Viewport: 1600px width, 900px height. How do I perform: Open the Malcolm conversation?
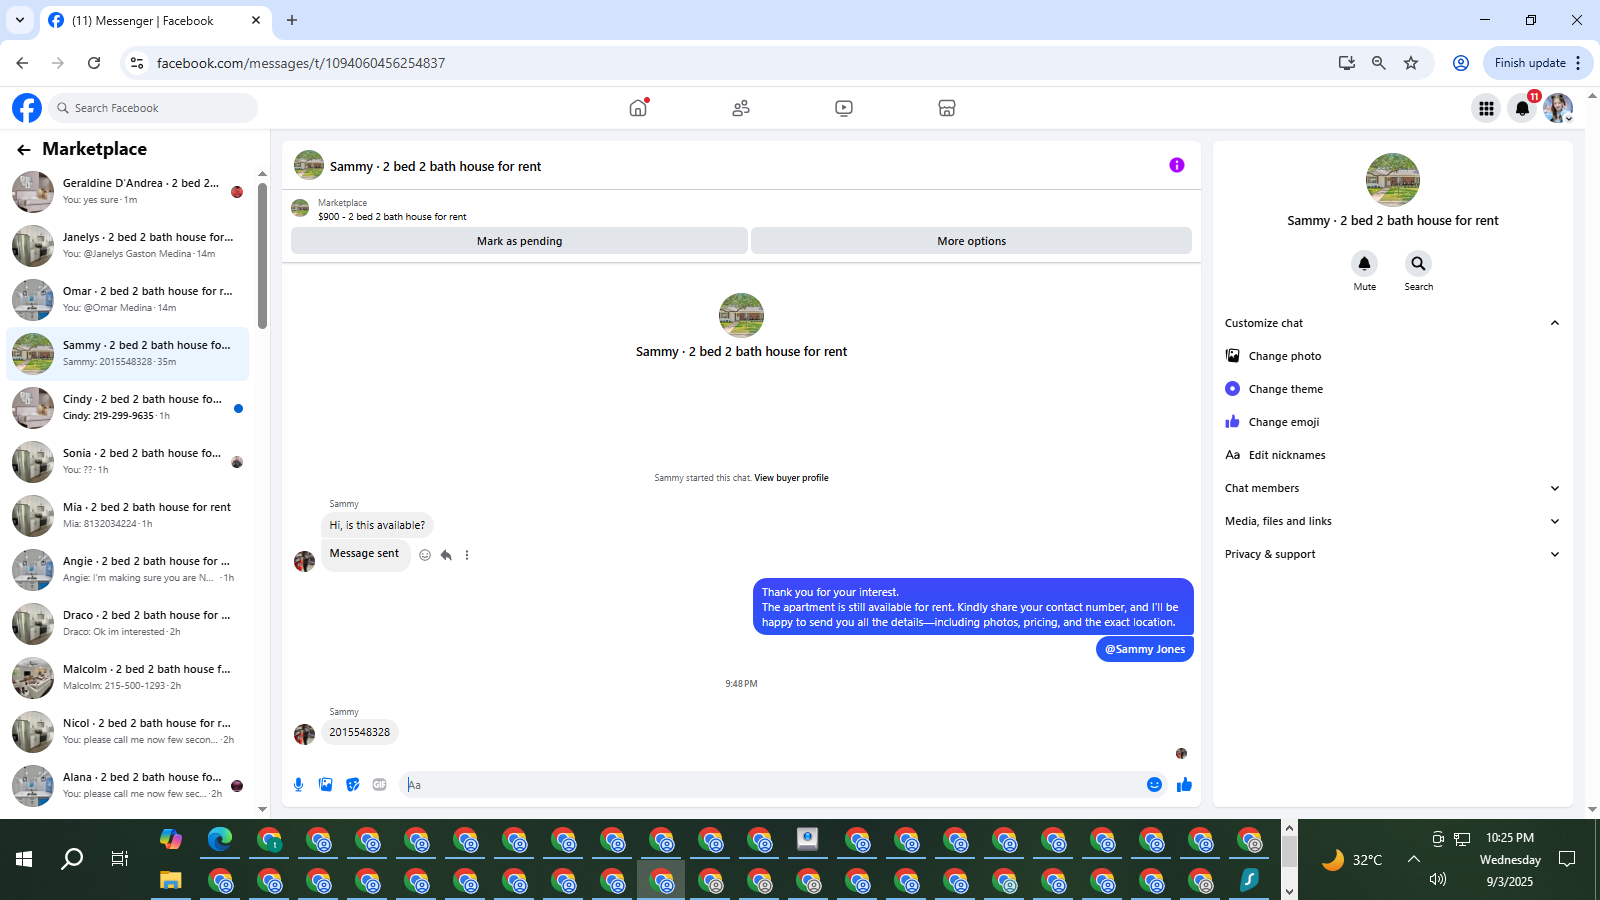point(128,678)
